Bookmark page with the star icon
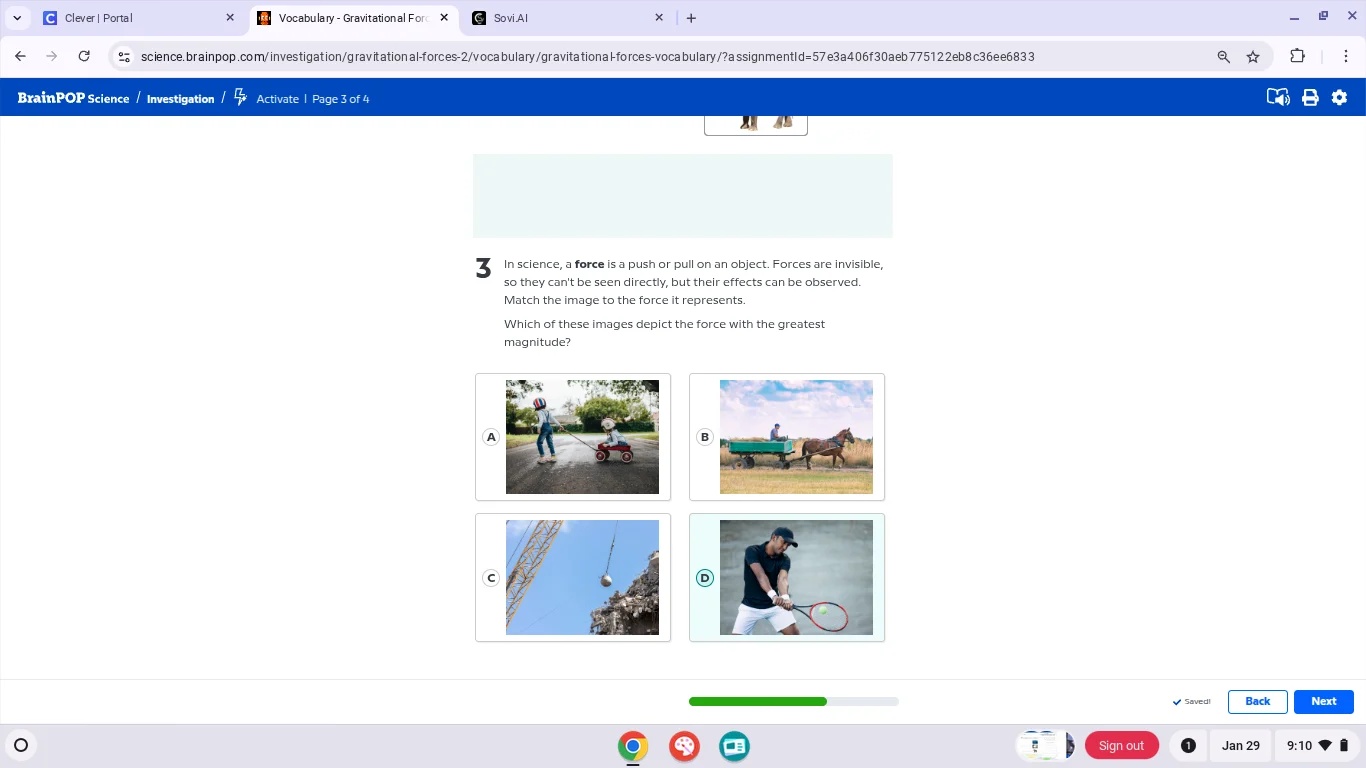1366x768 pixels. coord(1253,57)
